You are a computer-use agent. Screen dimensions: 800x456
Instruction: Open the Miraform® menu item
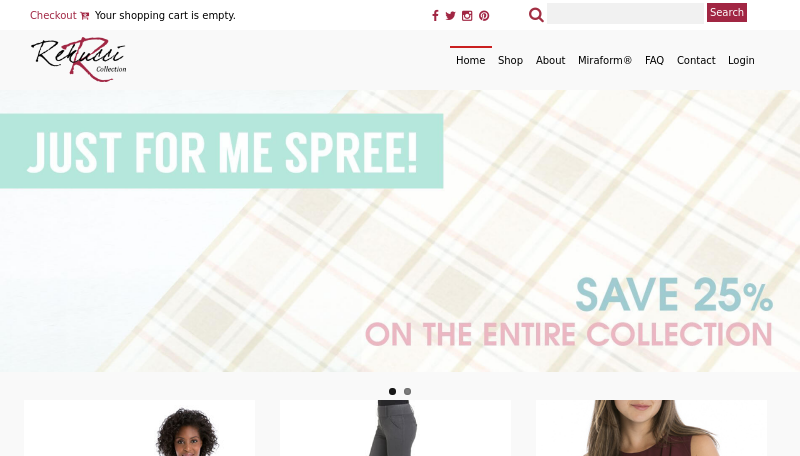click(x=605, y=60)
